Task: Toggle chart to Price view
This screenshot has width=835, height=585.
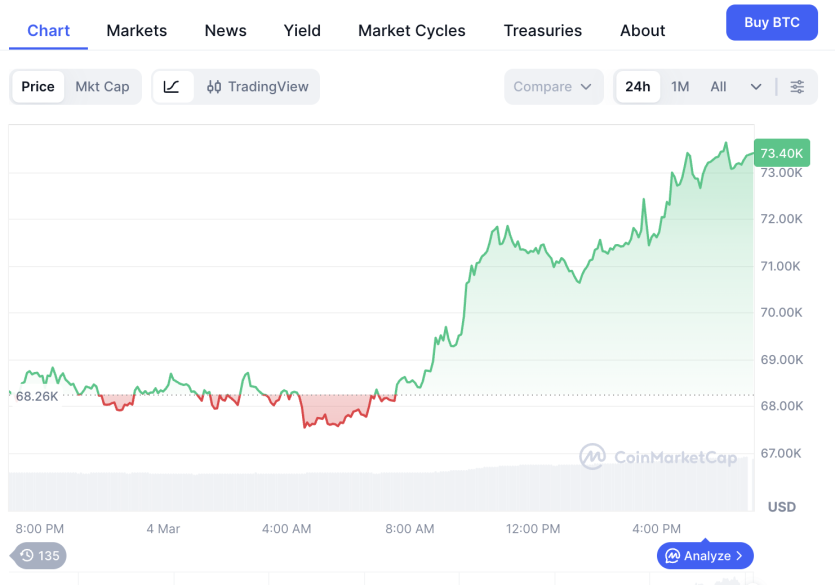Action: coord(38,87)
